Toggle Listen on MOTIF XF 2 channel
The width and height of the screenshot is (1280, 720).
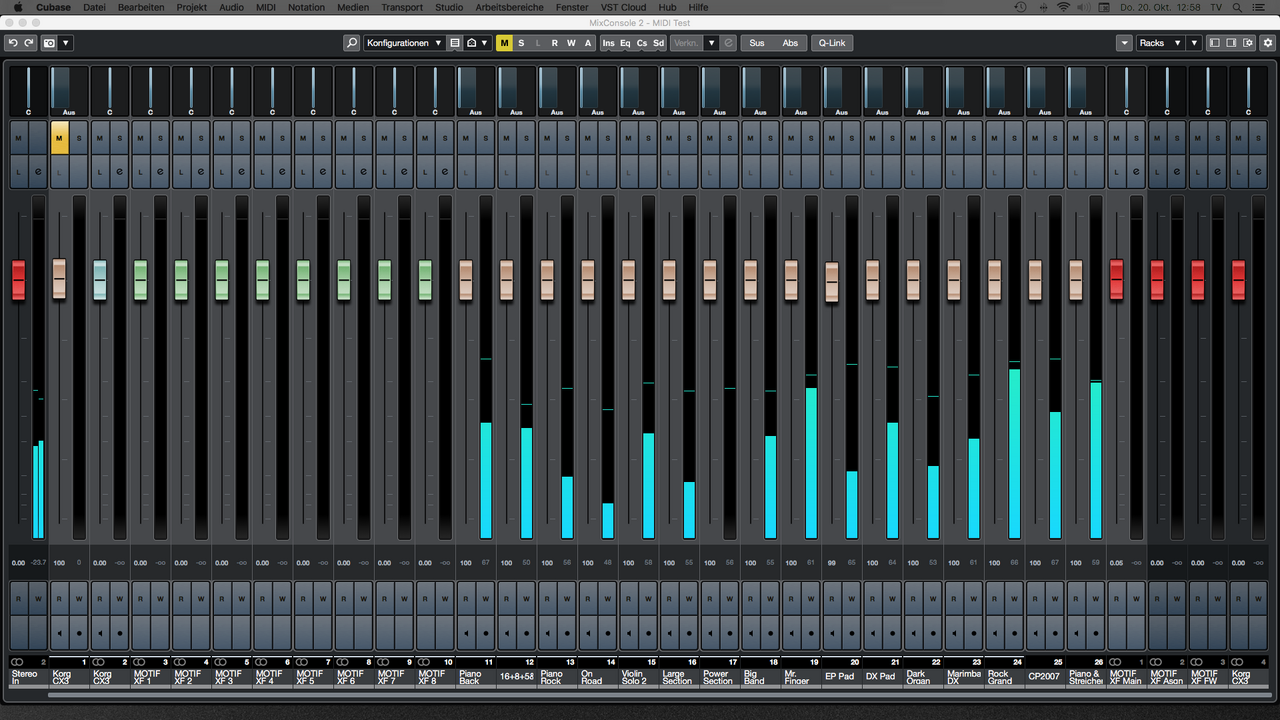[x=181, y=172]
